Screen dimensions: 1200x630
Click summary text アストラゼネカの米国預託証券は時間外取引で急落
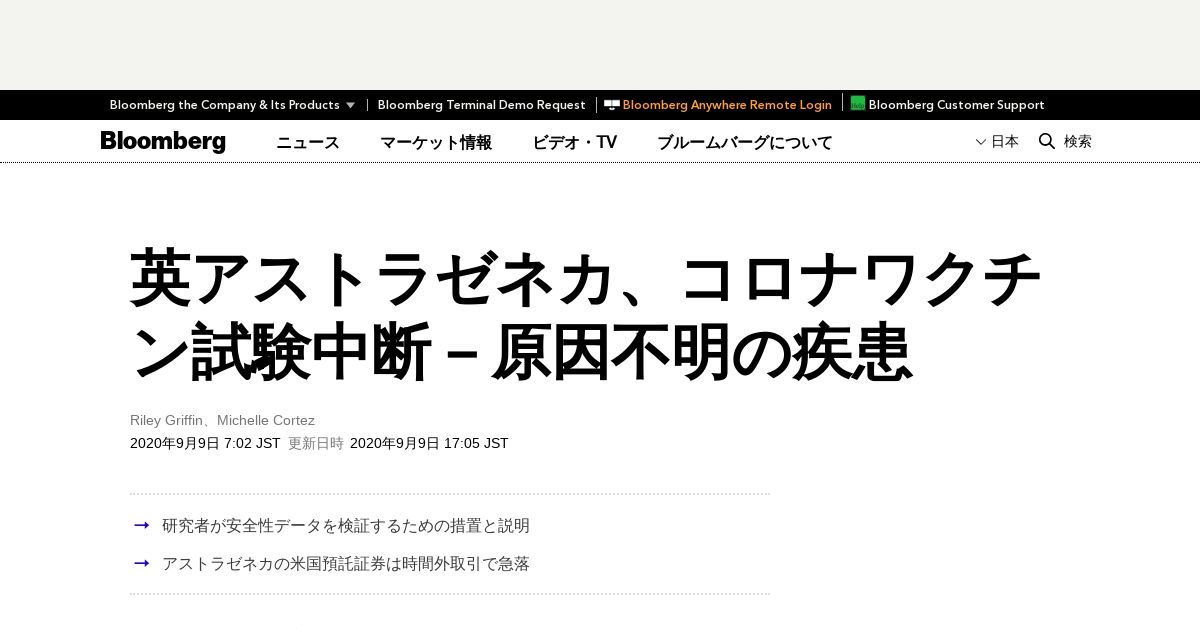(x=346, y=563)
